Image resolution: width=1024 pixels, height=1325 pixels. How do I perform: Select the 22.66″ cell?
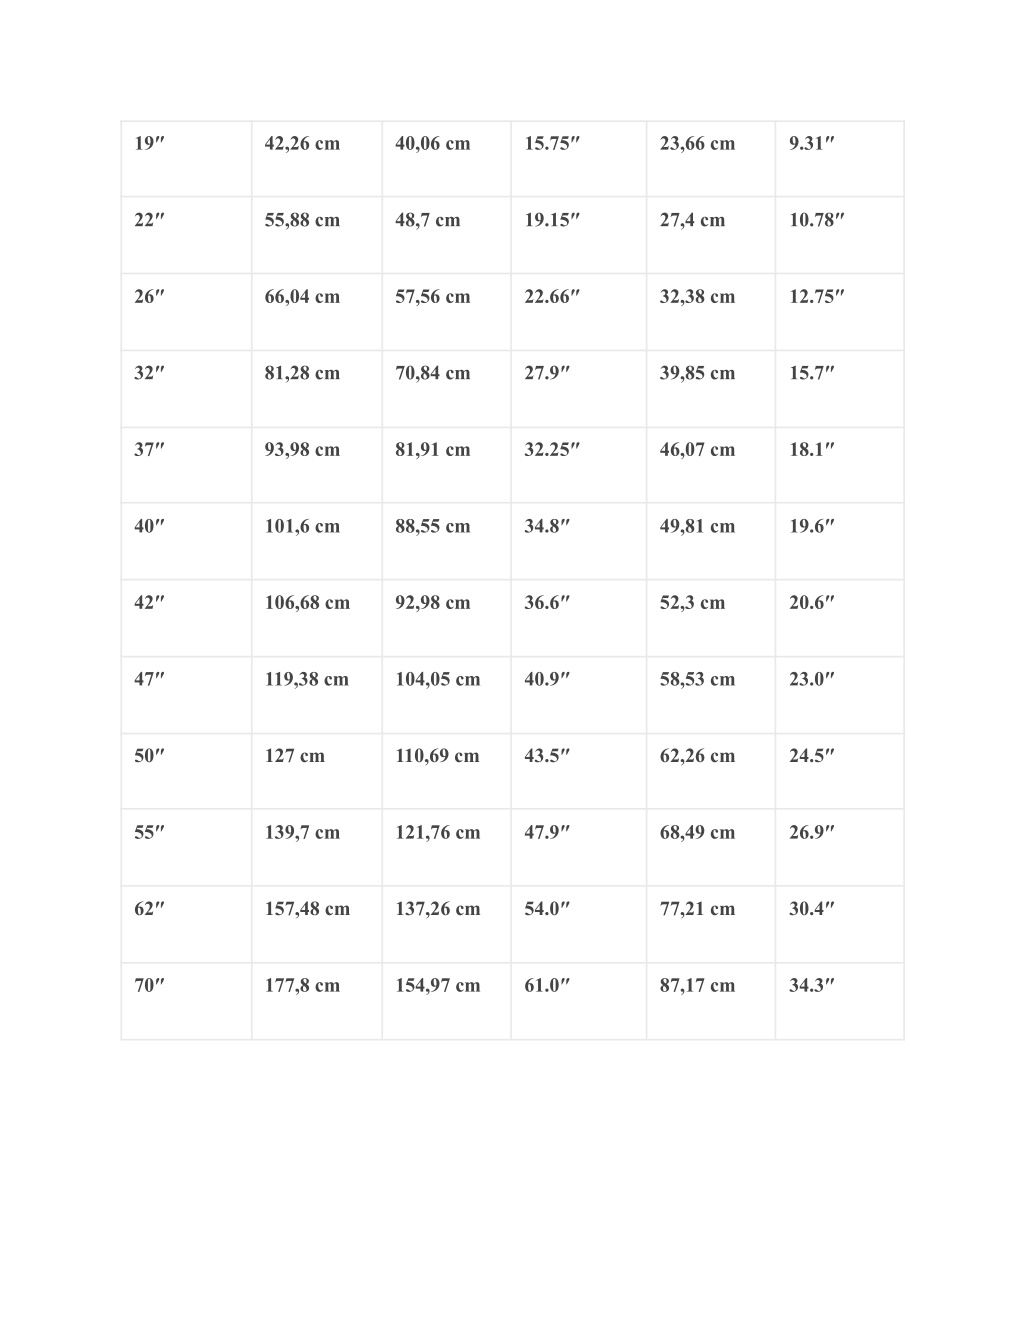578,312
